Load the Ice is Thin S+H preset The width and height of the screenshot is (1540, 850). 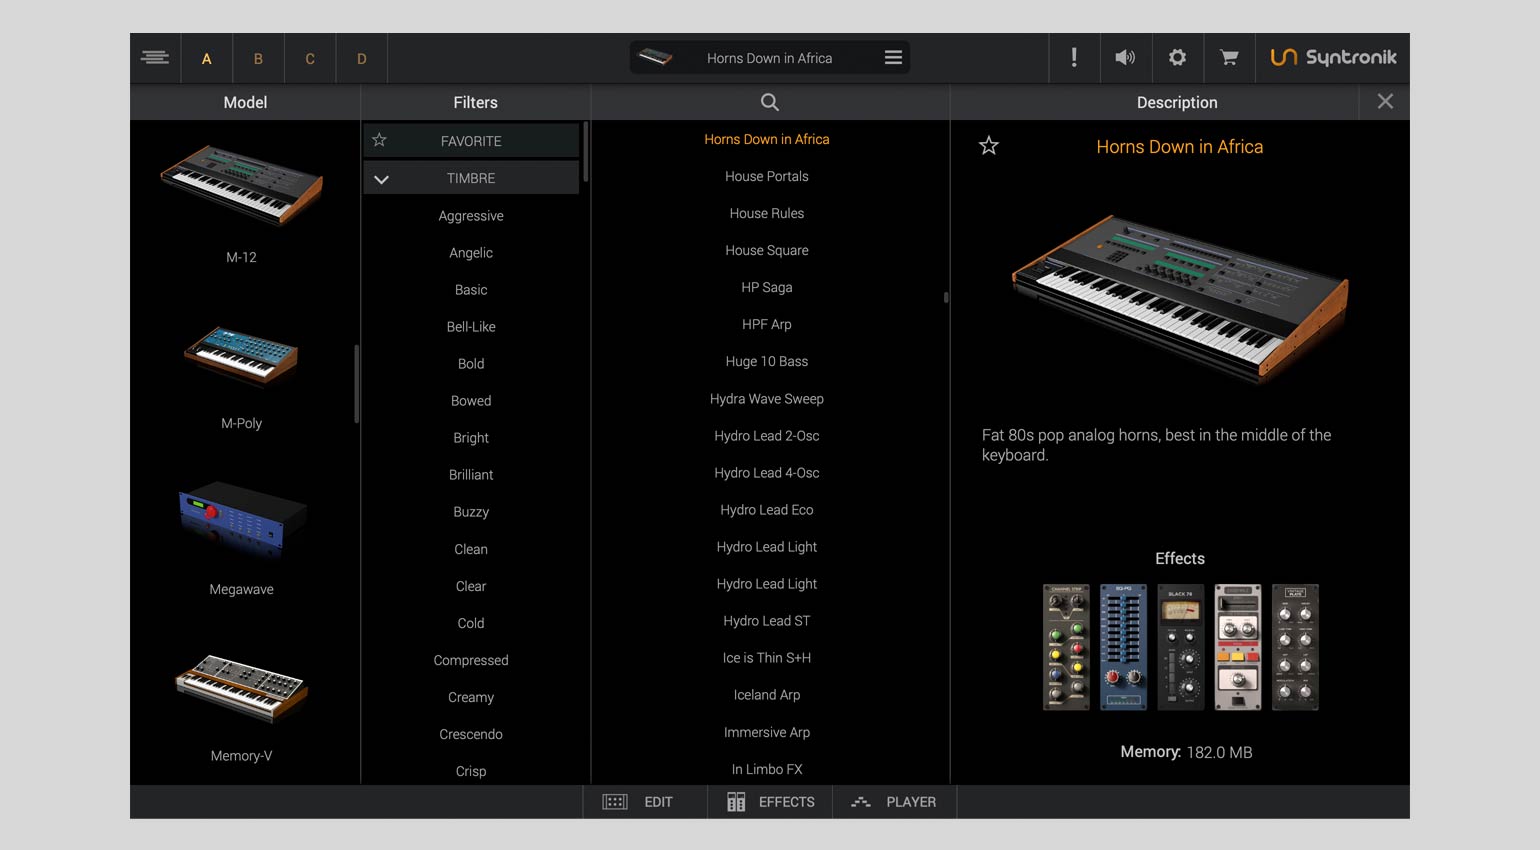point(767,658)
